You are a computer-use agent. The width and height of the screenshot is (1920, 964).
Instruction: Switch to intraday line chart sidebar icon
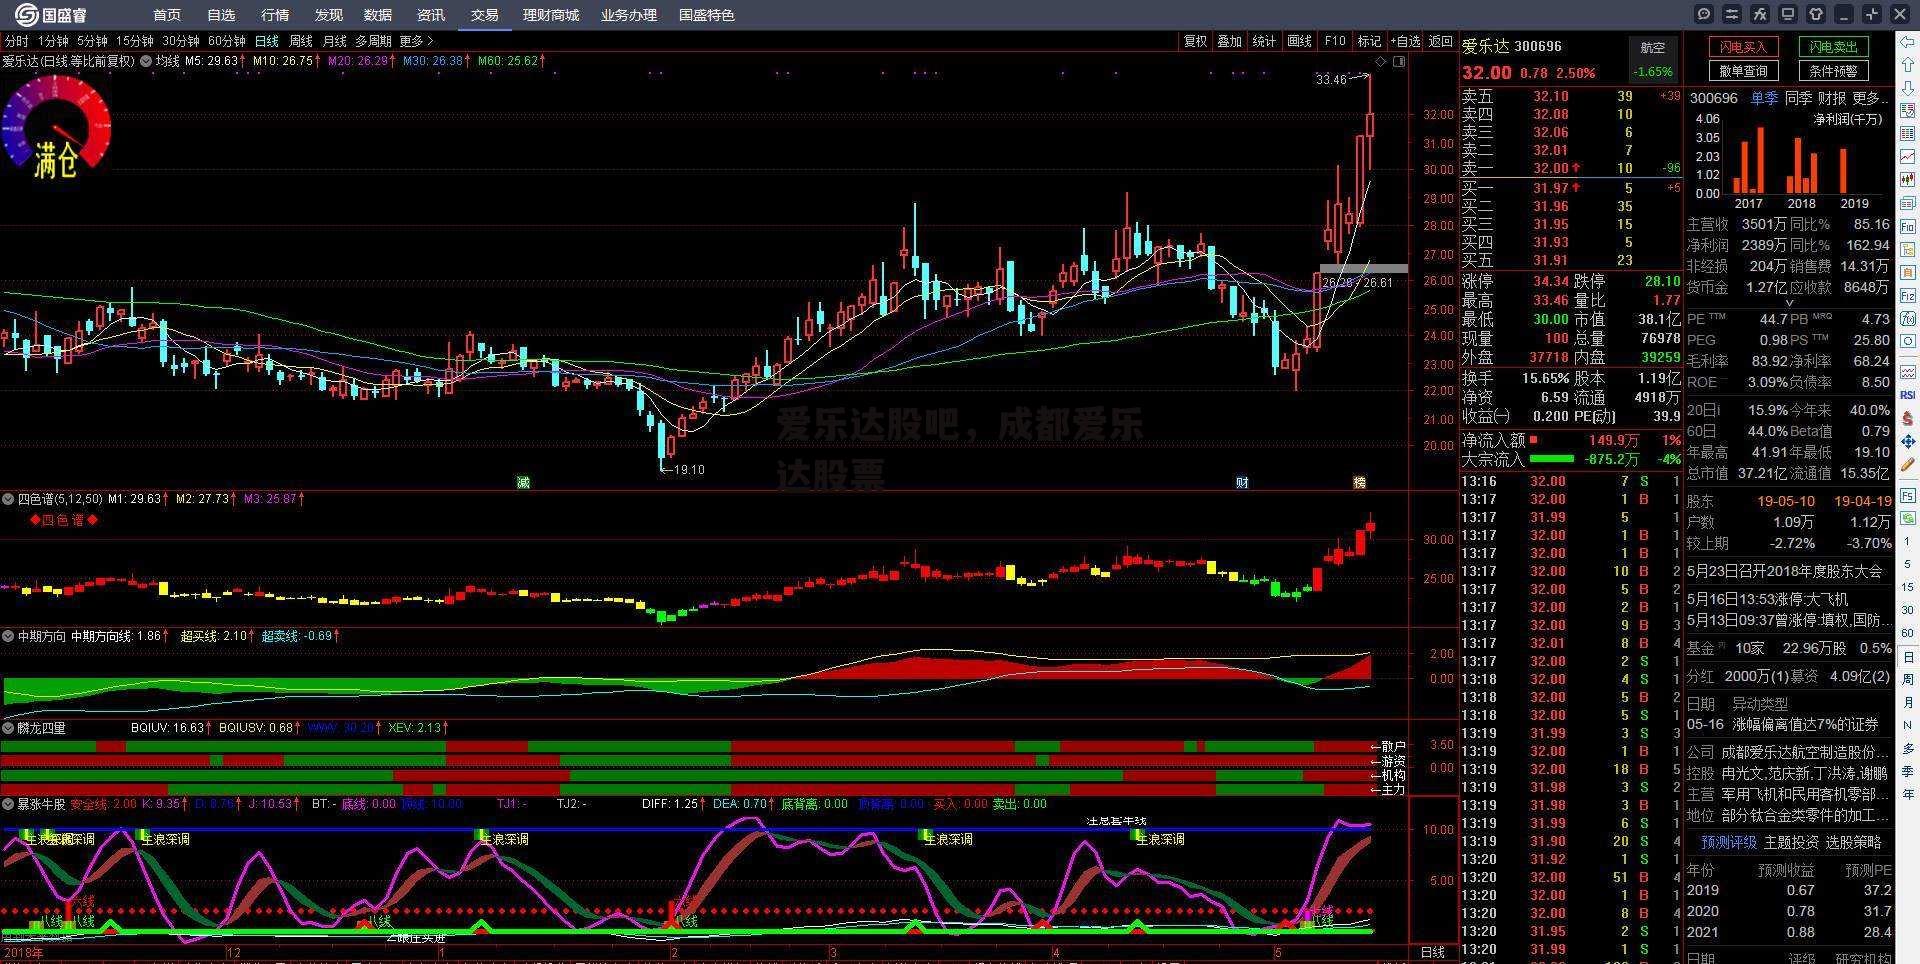point(1908,157)
